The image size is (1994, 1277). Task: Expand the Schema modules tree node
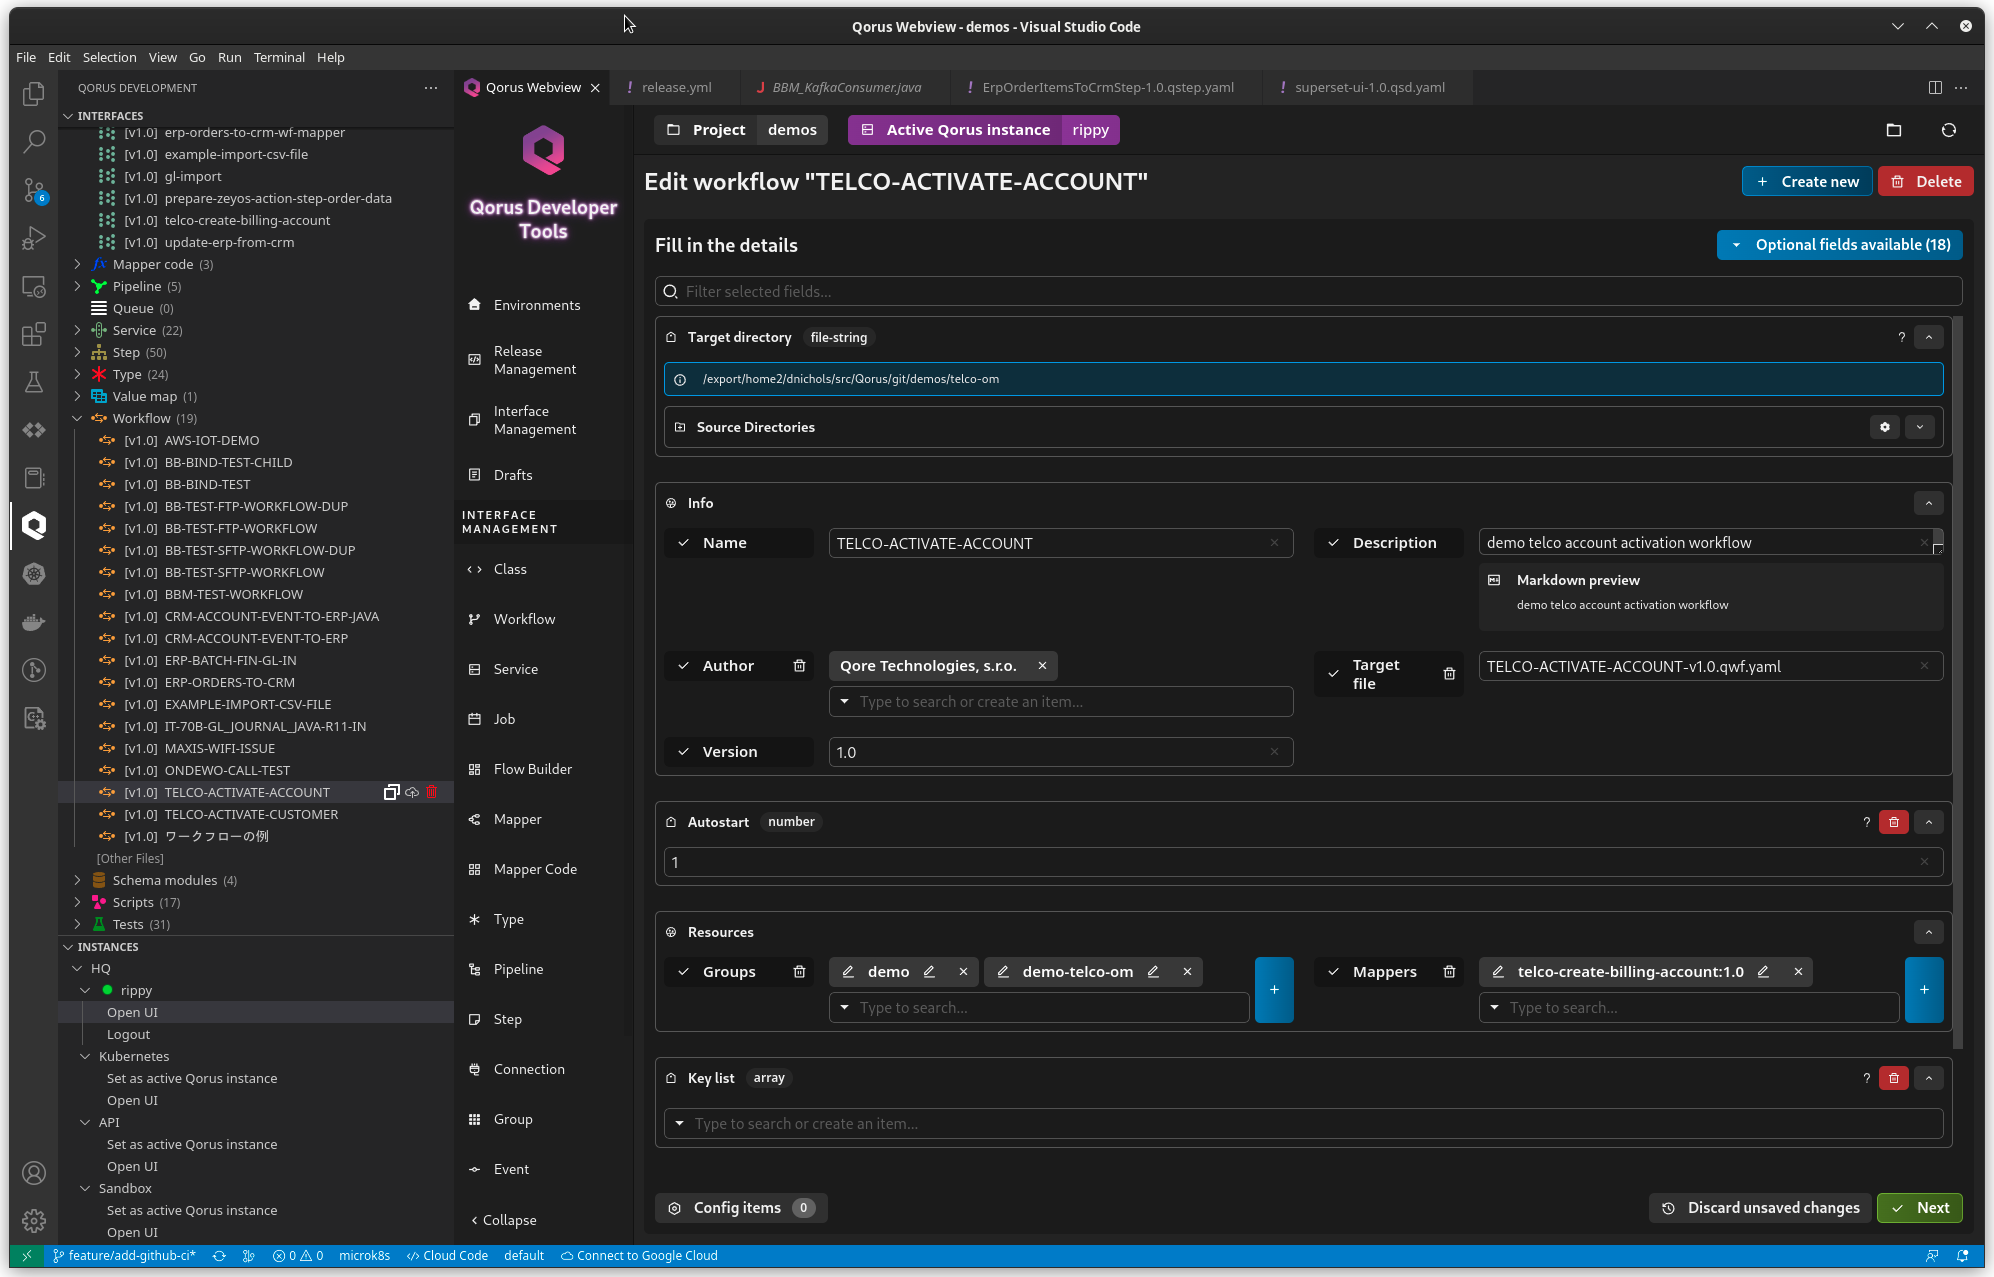tap(78, 880)
